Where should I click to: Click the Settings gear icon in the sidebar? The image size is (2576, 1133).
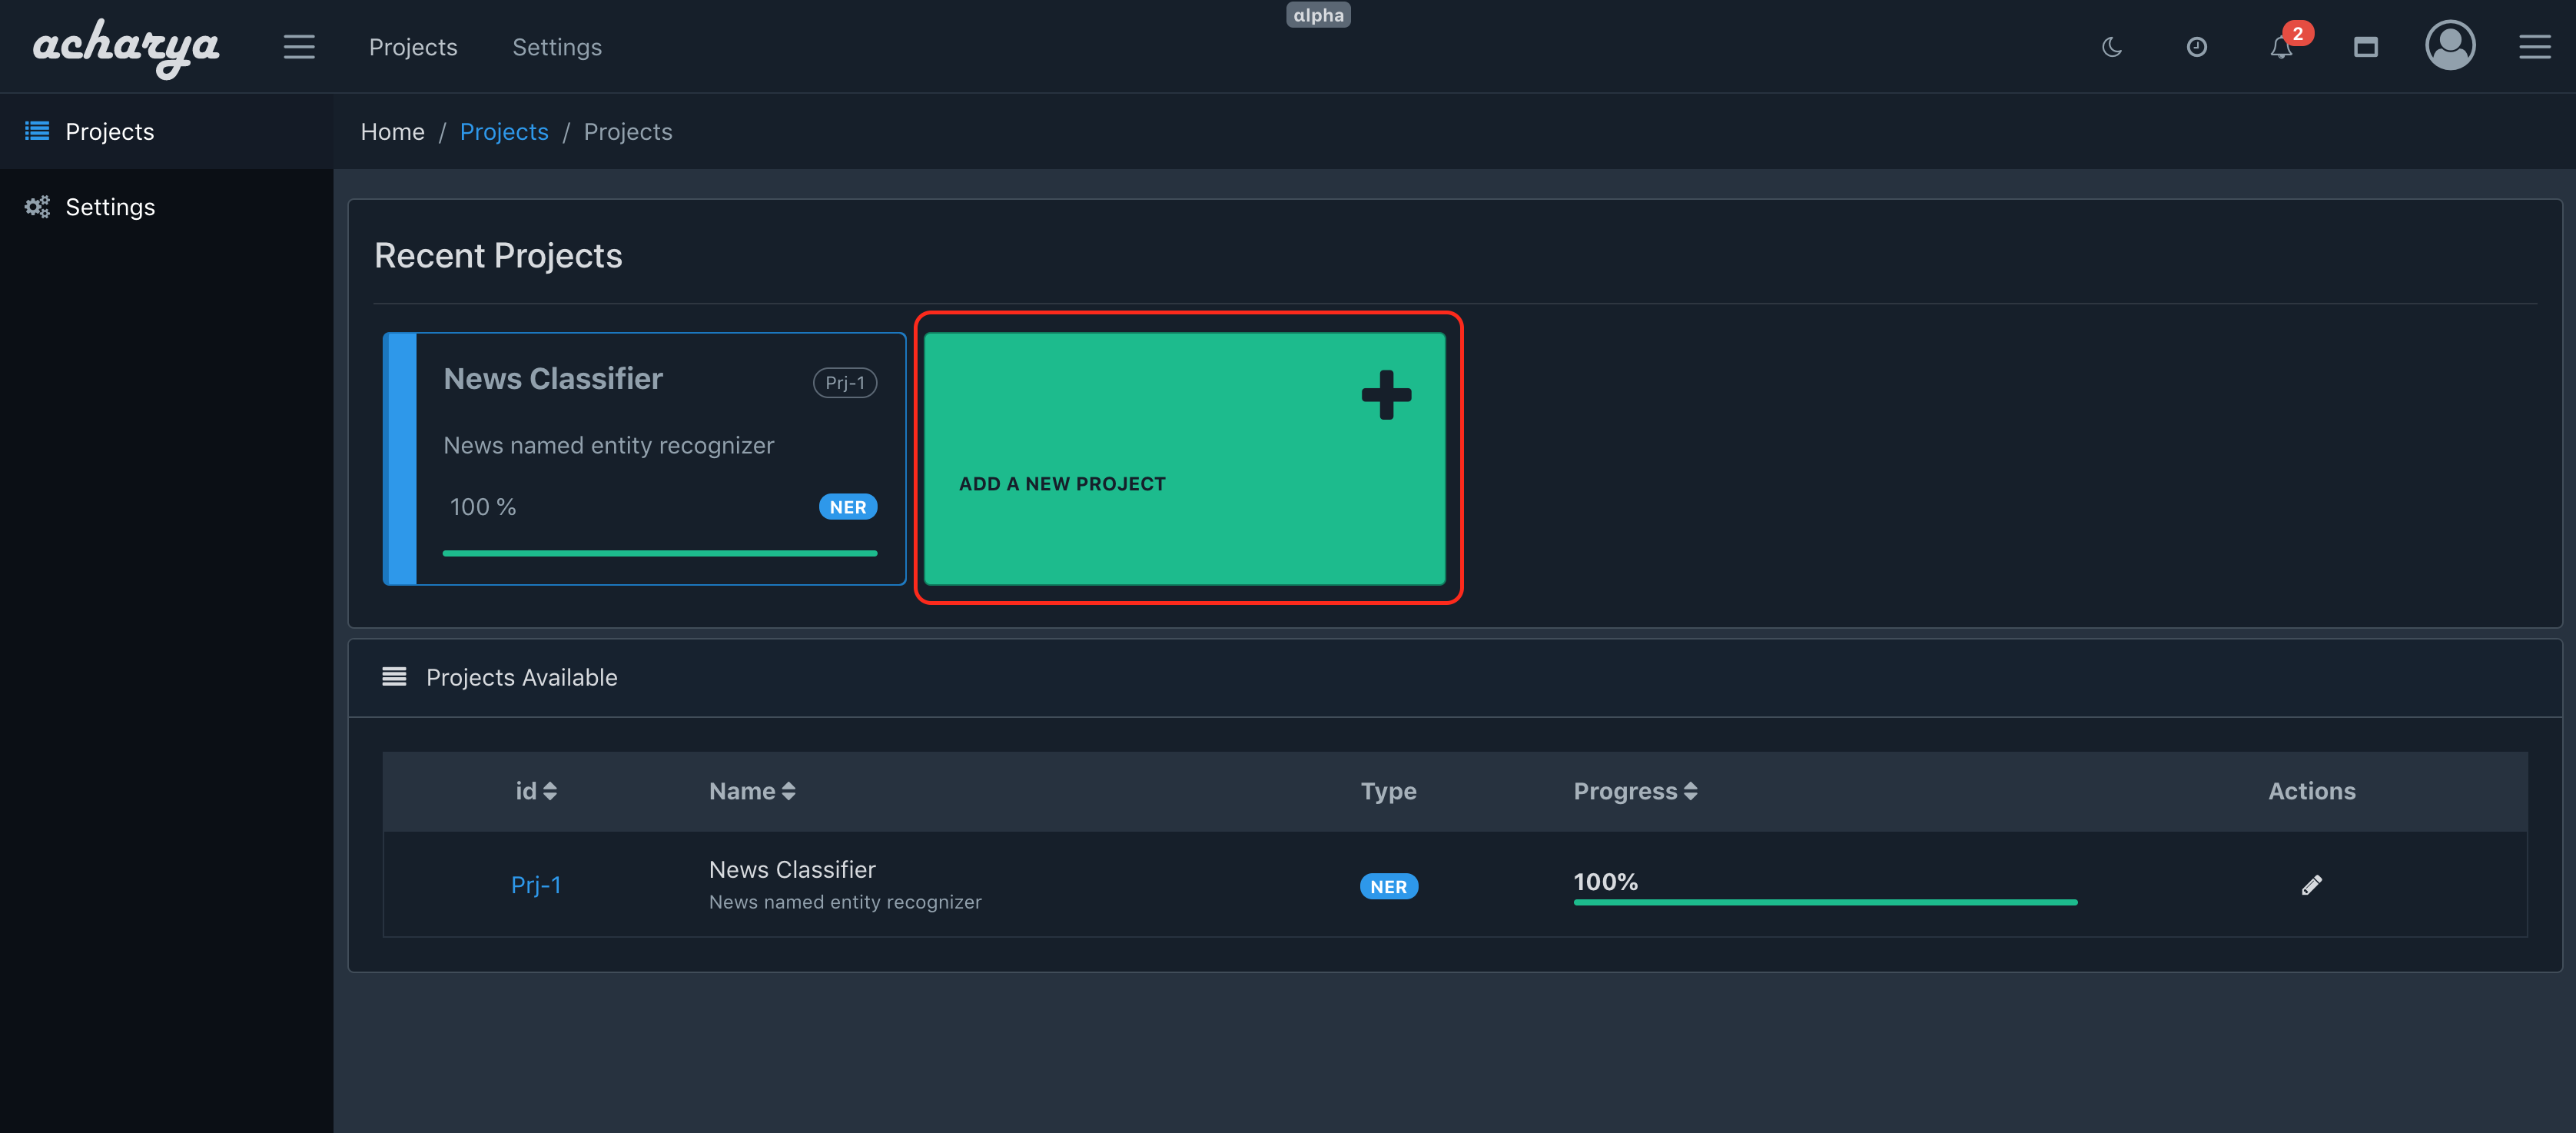coord(36,206)
